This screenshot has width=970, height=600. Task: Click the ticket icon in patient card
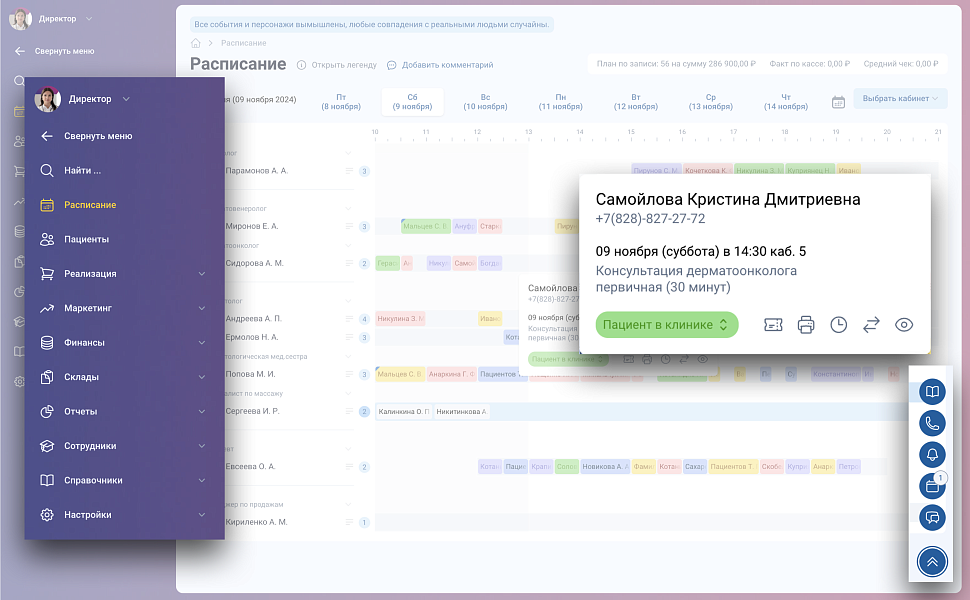[773, 325]
